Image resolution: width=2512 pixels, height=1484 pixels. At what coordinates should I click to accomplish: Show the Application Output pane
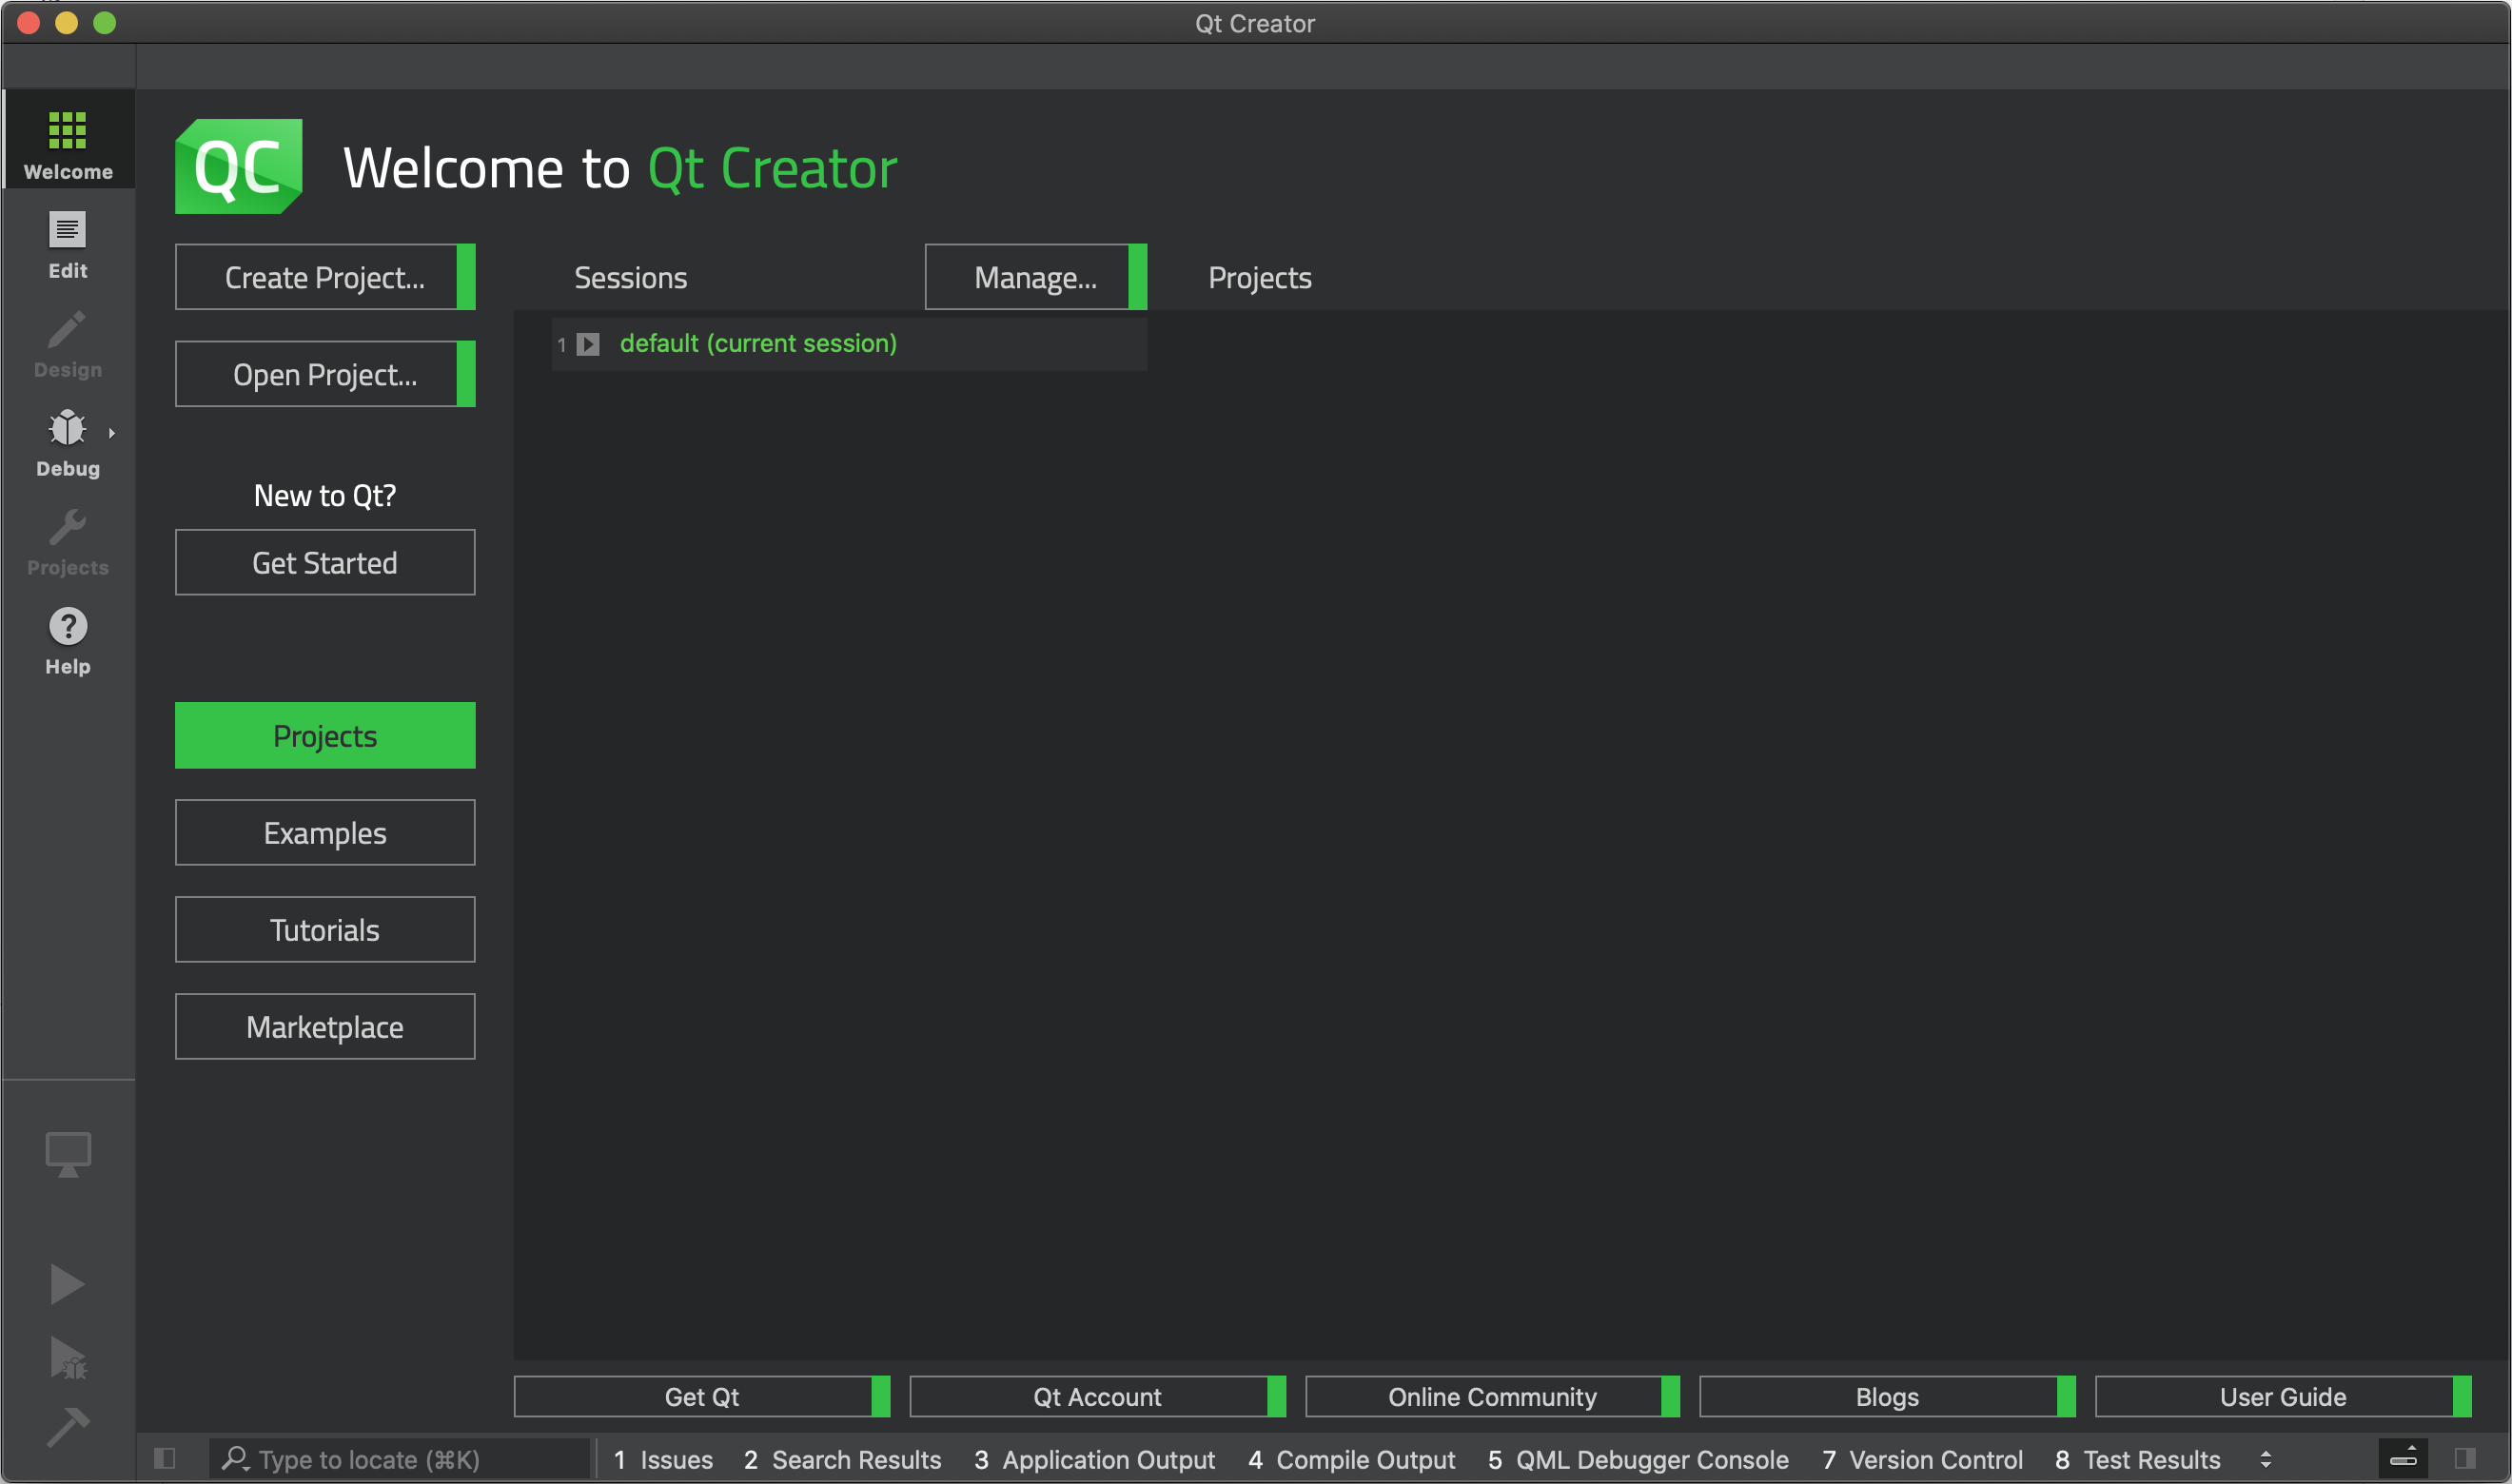coord(1095,1459)
